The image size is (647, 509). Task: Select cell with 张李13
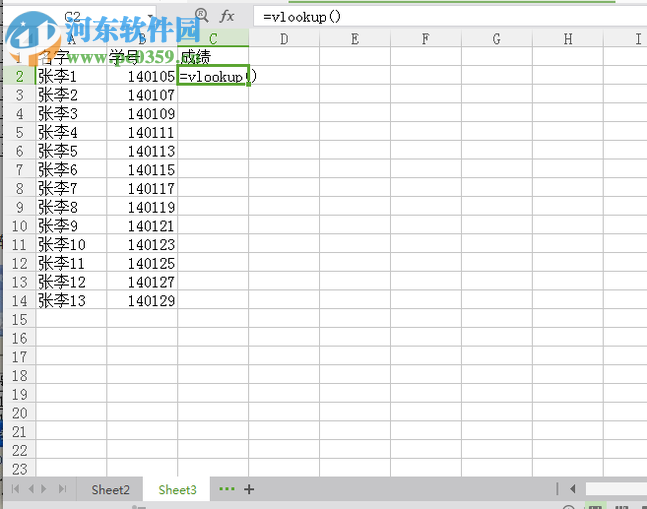pos(71,301)
